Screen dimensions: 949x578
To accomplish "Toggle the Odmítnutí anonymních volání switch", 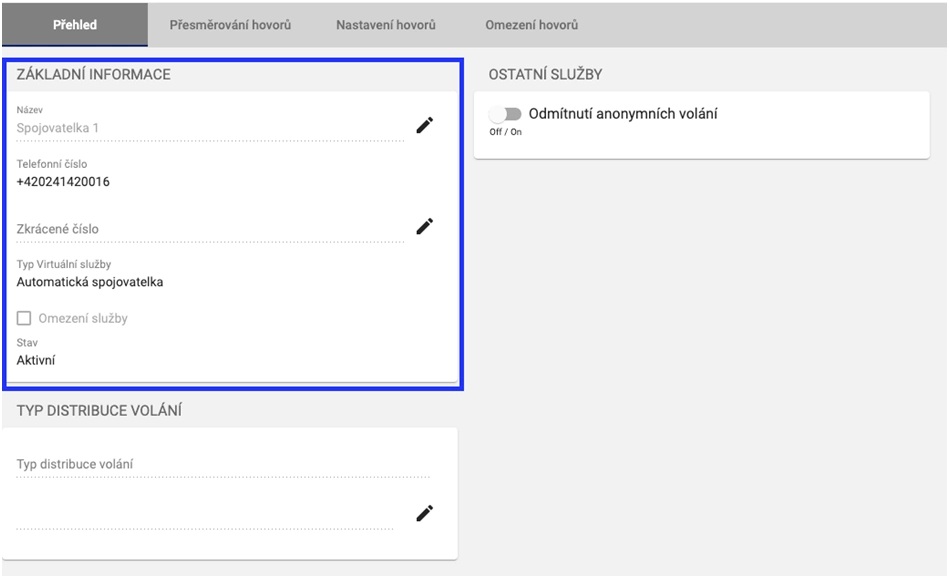I will 505,114.
